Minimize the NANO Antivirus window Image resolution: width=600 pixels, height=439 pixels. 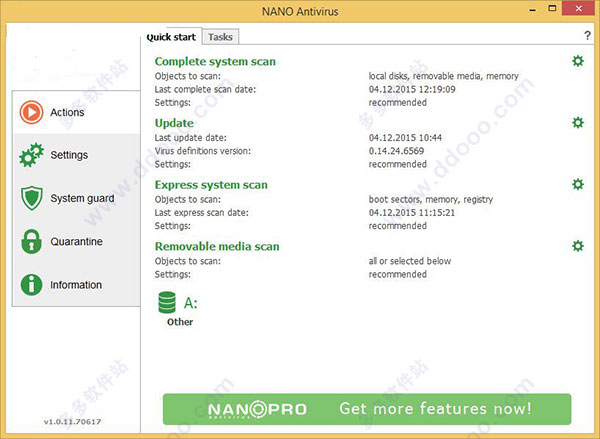coord(532,10)
